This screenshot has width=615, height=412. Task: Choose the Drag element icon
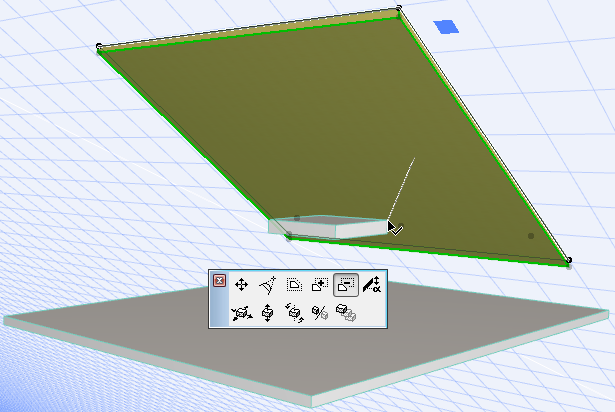tap(242, 313)
